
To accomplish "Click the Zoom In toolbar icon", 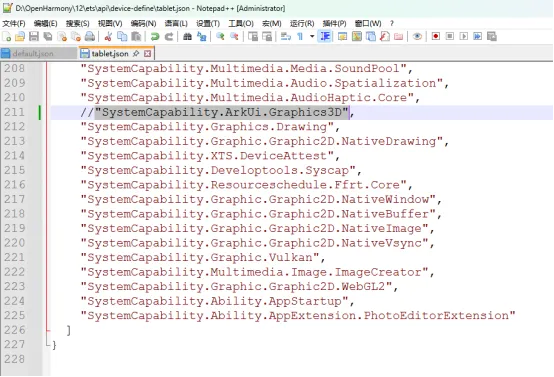I will point(220,36).
